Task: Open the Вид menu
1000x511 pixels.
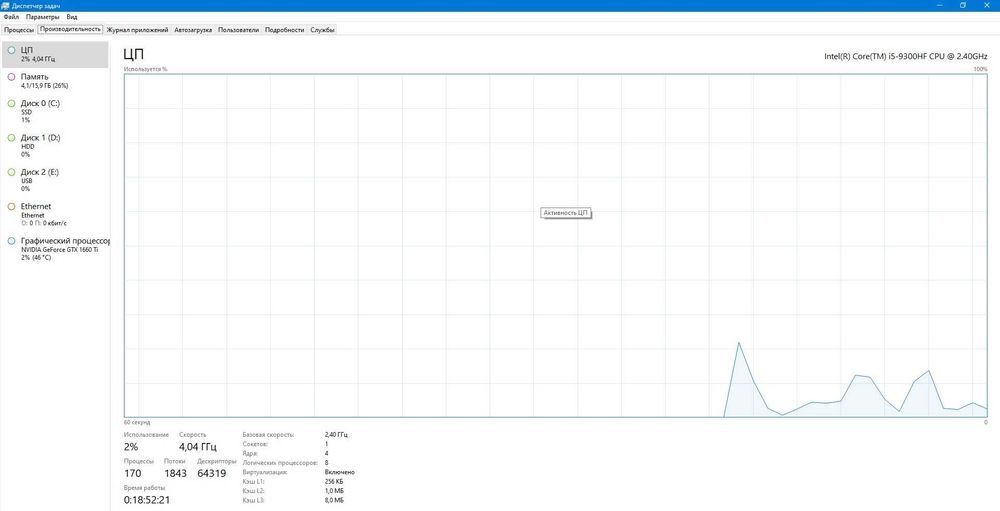Action: click(x=72, y=17)
